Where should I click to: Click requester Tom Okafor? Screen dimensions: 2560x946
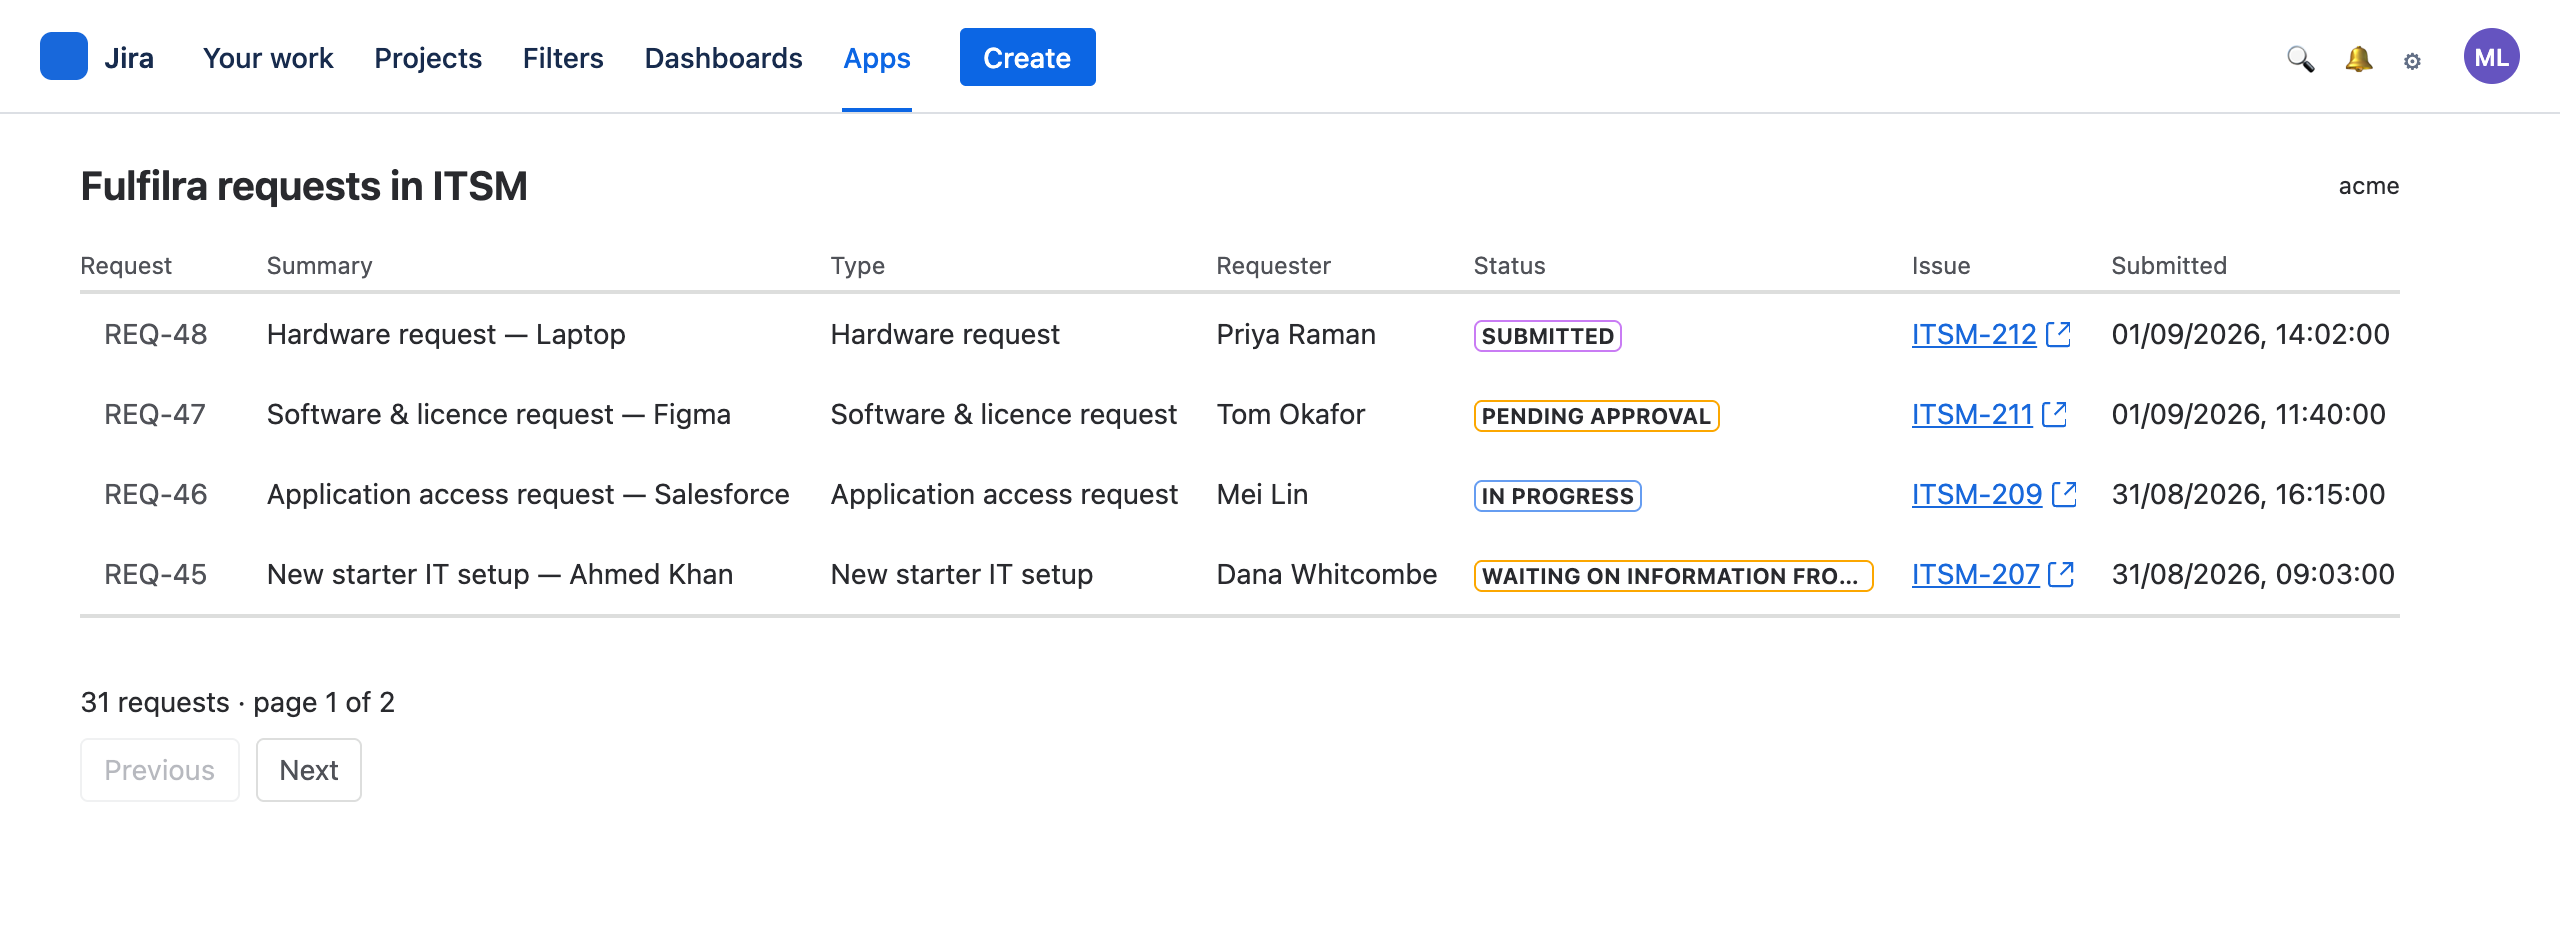(1291, 414)
